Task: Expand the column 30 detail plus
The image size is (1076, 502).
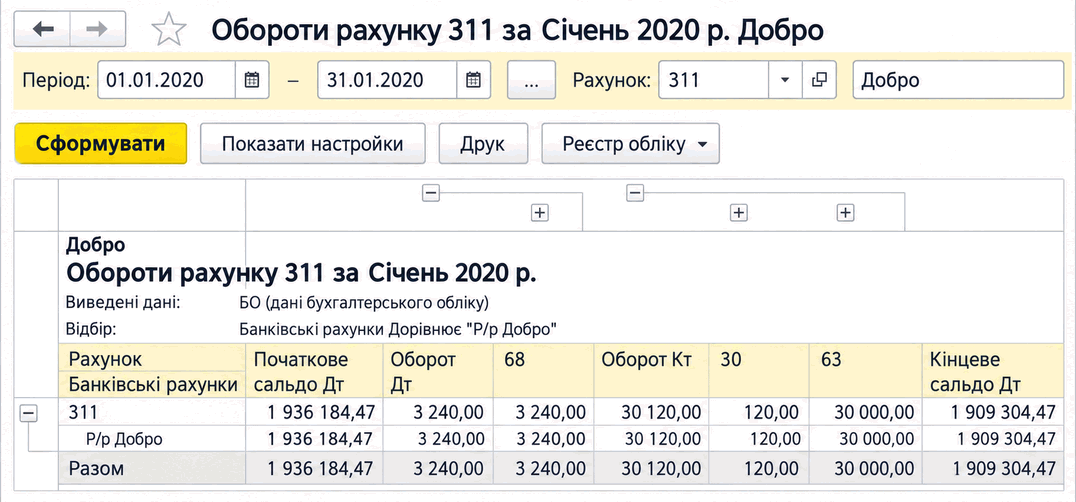Action: coord(738,213)
